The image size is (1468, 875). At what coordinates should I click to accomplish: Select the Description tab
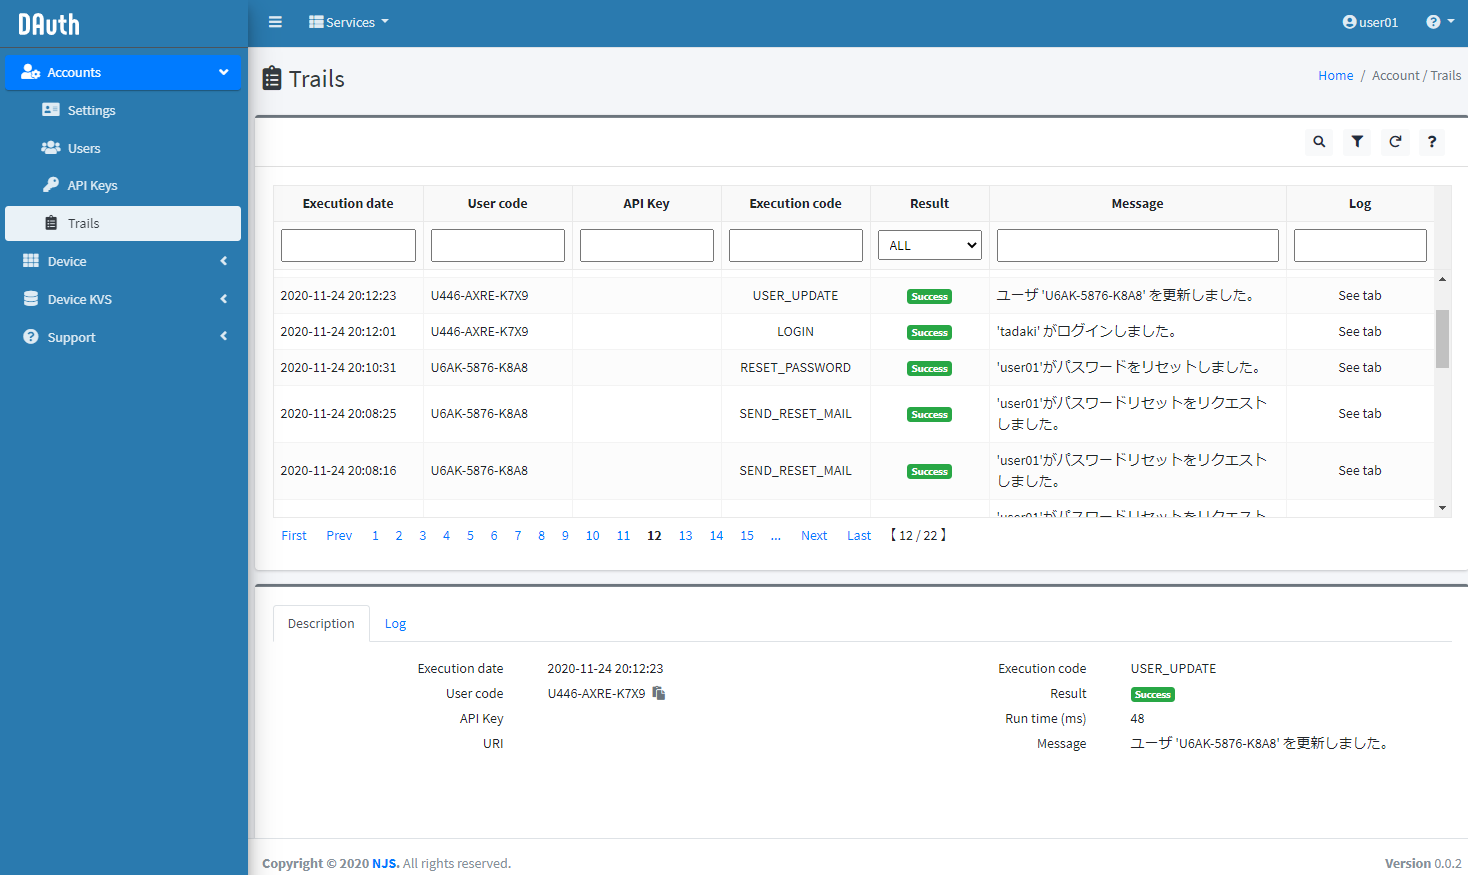(321, 623)
